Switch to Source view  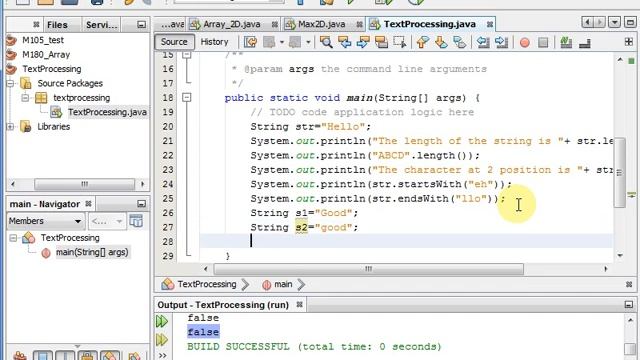point(174,42)
